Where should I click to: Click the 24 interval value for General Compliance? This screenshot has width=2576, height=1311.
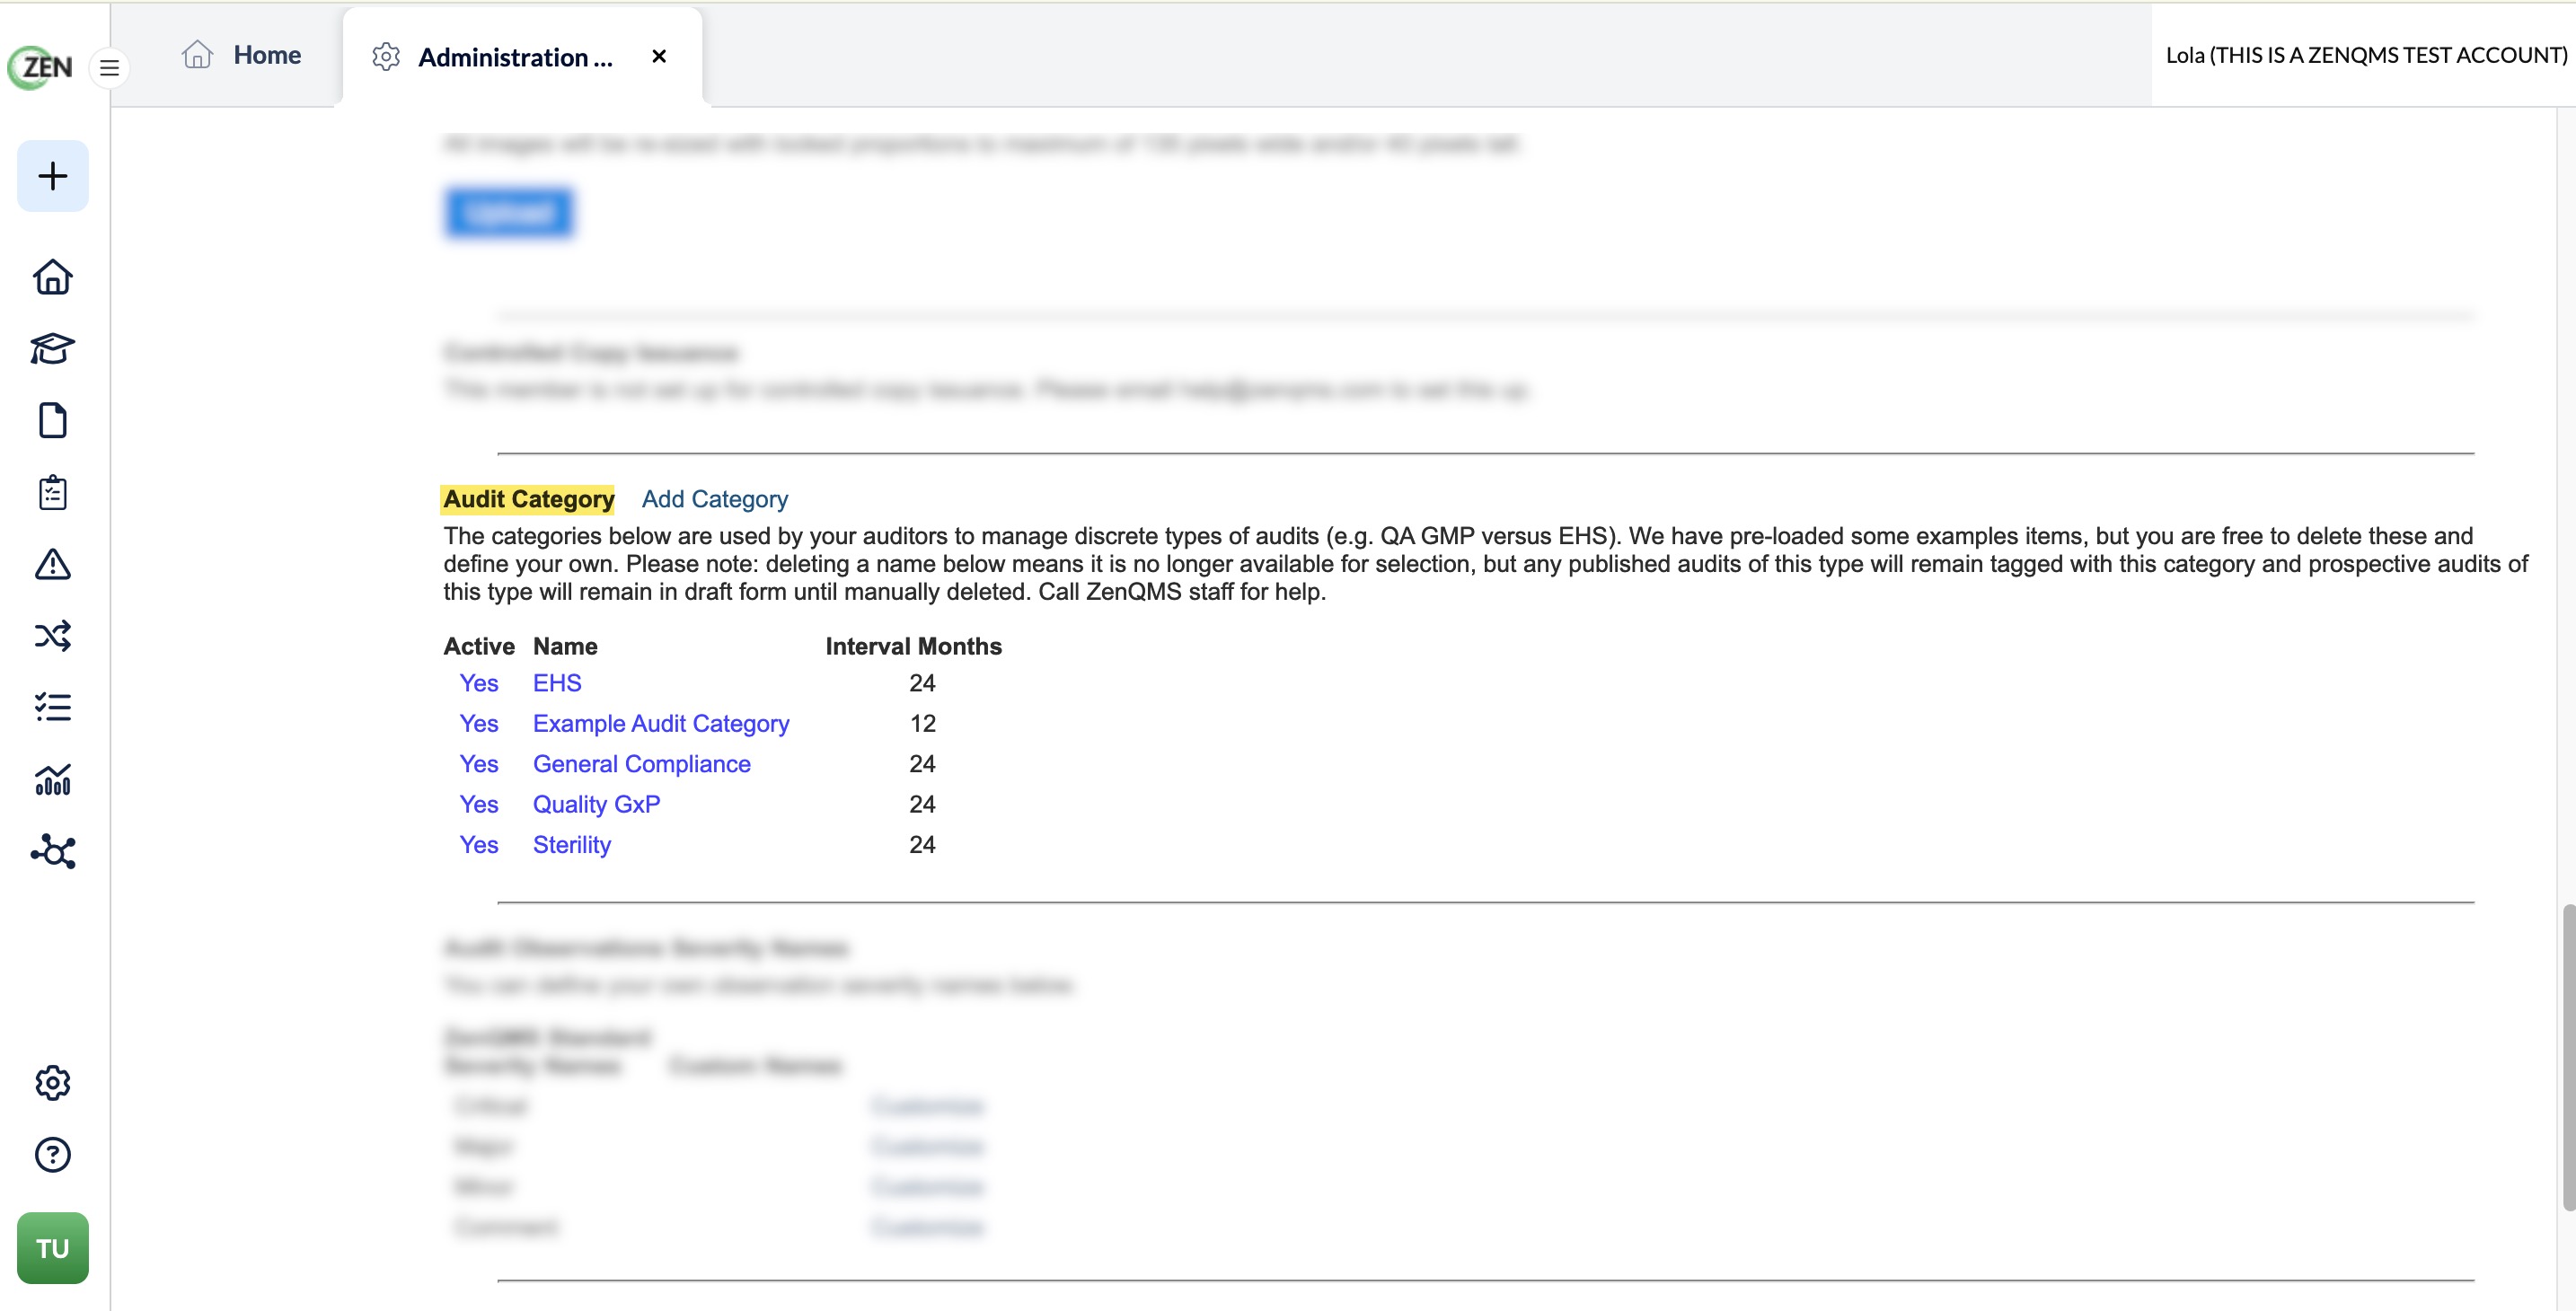pyautogui.click(x=922, y=764)
